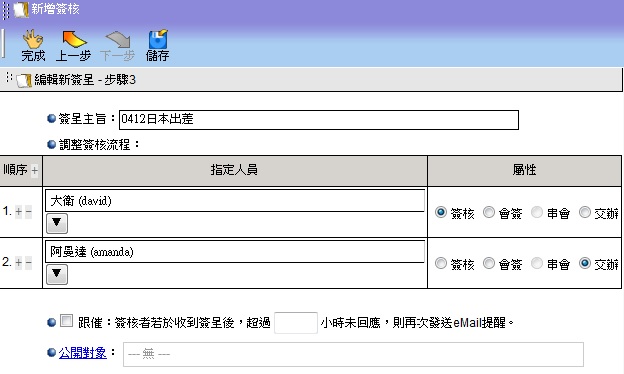This screenshot has width=624, height=374.
Task: Select 會簽 radio for 大衛 (david)
Action: [x=489, y=212]
